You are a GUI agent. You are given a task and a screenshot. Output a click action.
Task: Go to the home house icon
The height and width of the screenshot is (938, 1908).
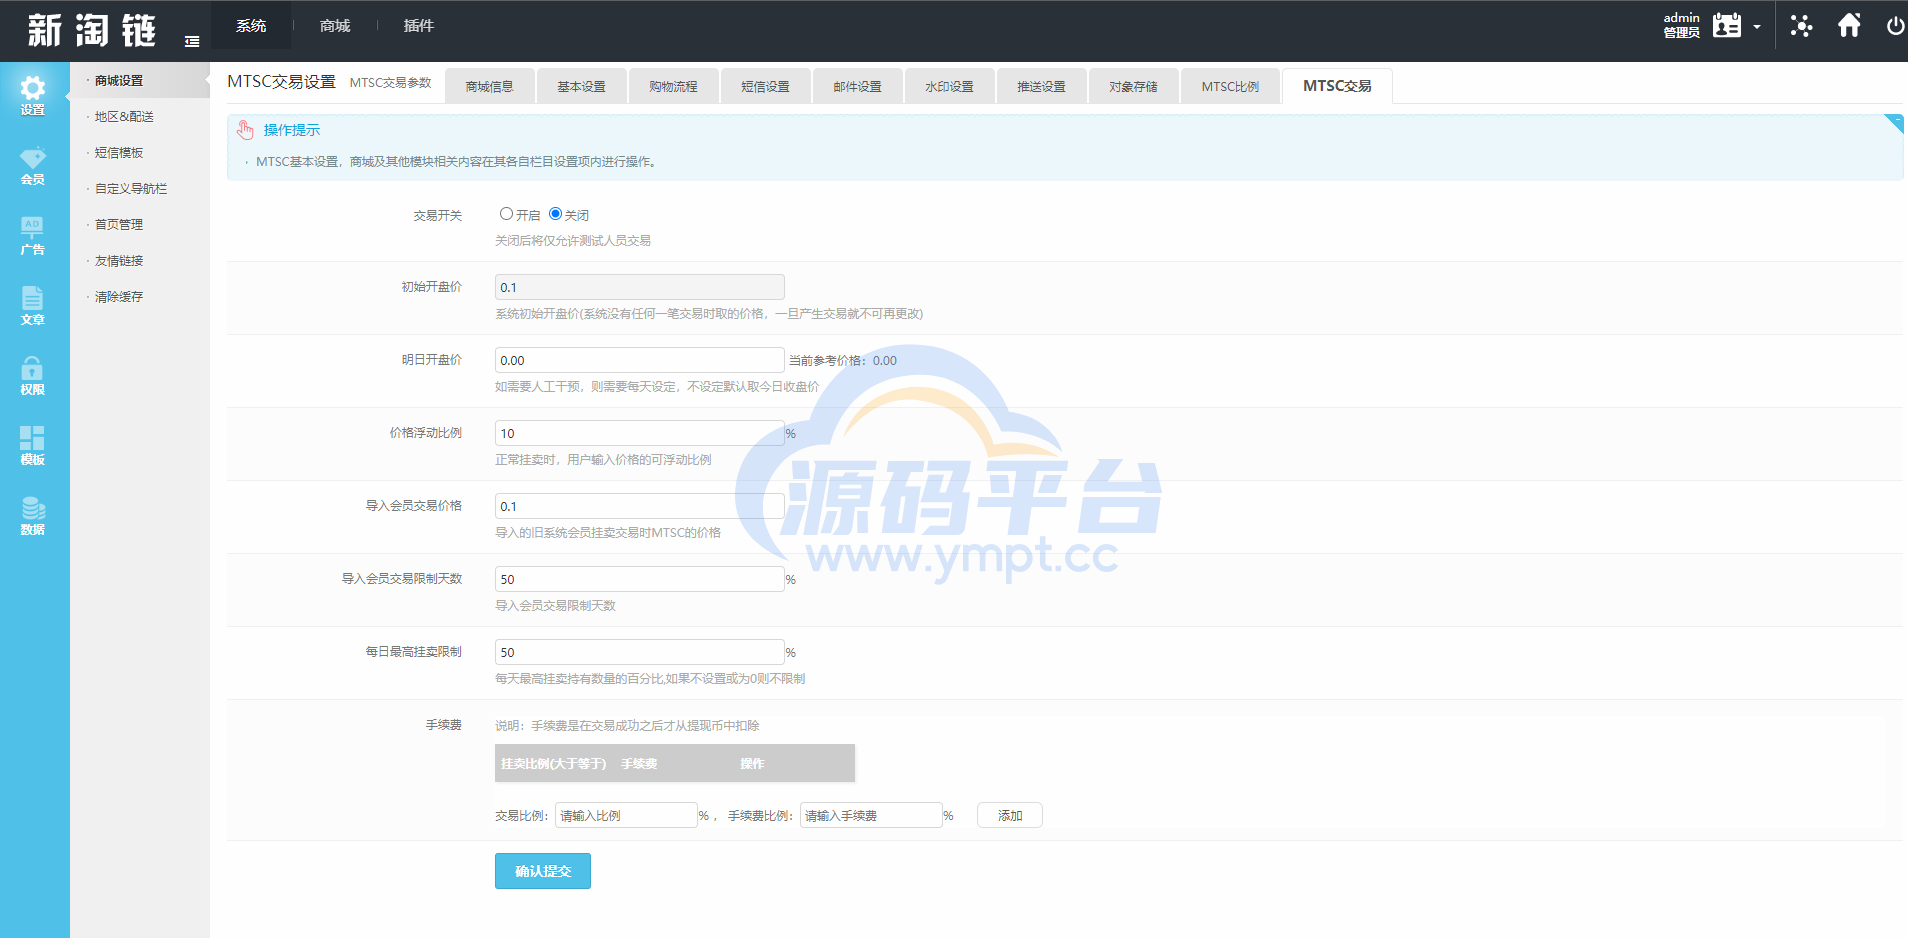(x=1849, y=25)
